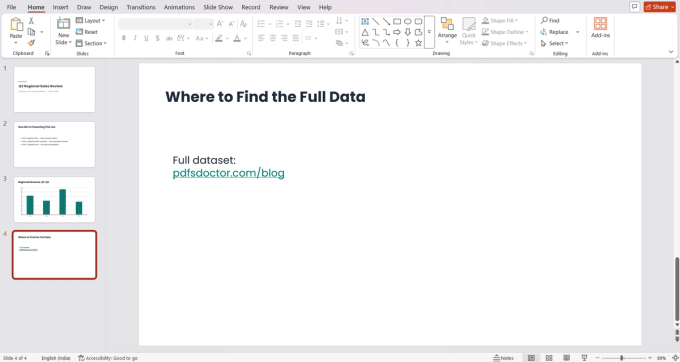Clear all formatting icon
Screen dimensions: 680x362
243,24
